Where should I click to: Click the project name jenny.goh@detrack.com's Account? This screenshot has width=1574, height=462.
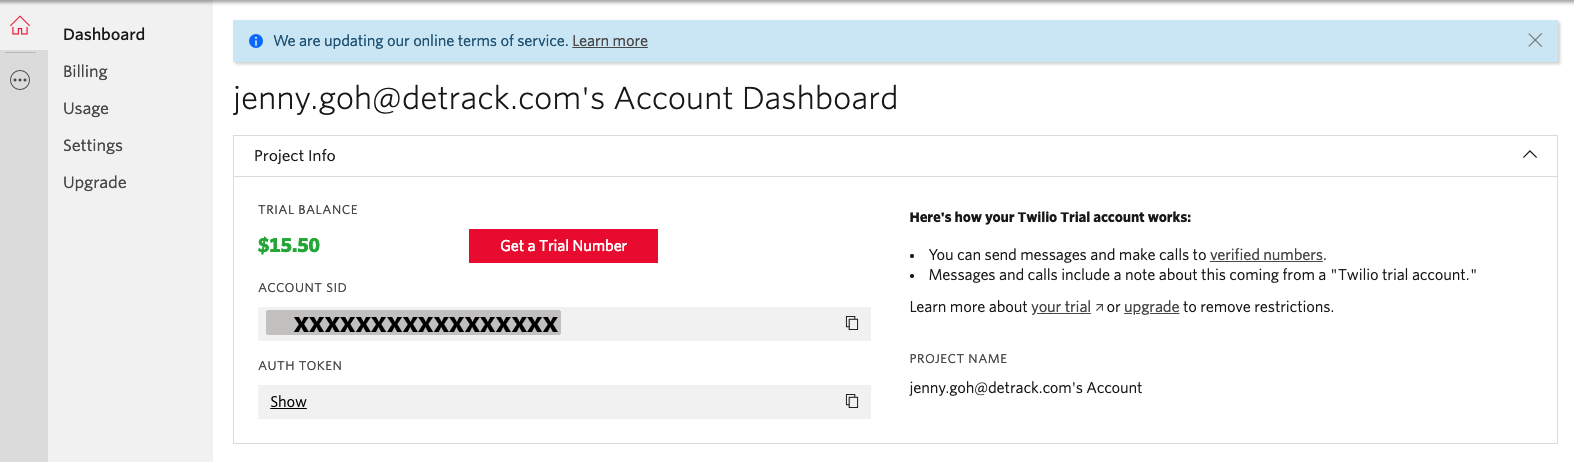tap(1026, 388)
